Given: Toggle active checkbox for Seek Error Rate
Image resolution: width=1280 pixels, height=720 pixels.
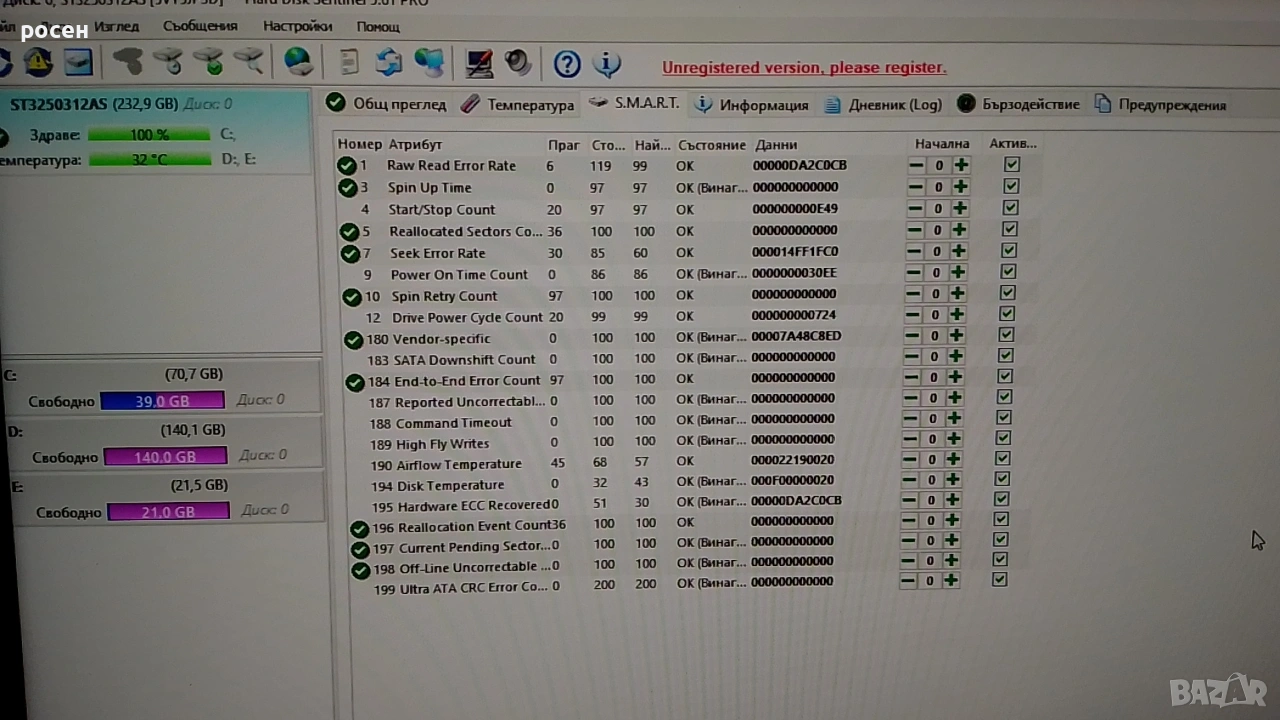Looking at the screenshot, I should click(x=1009, y=251).
